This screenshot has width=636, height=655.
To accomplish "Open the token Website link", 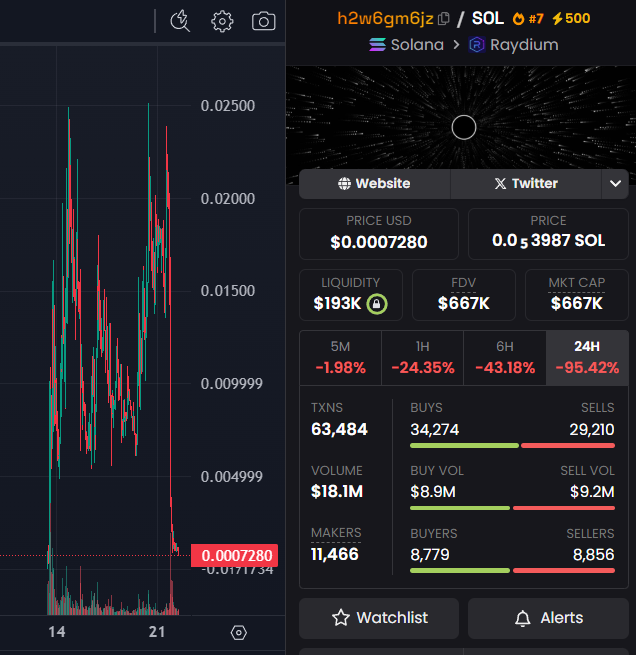I will 375,184.
